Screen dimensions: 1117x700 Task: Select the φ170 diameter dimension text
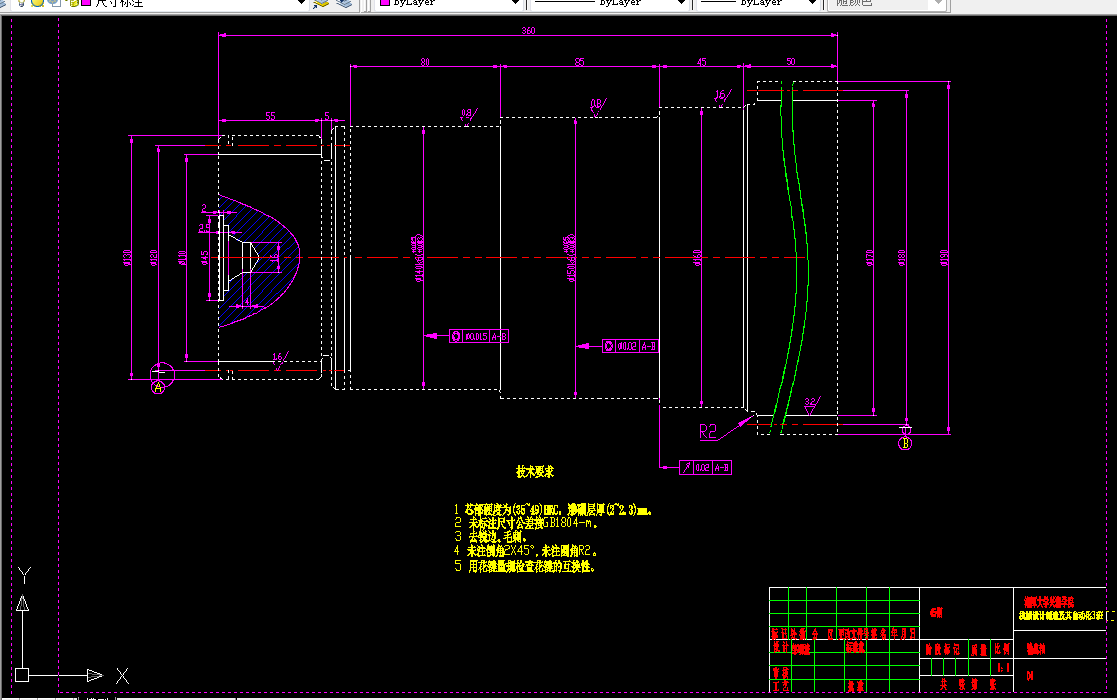click(870, 257)
